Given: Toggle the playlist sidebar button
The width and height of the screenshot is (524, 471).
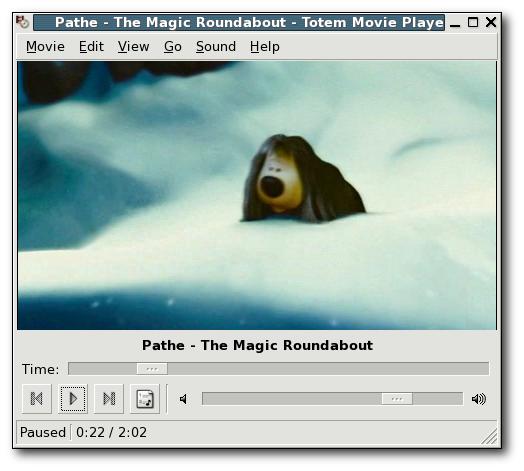Looking at the screenshot, I should [145, 398].
